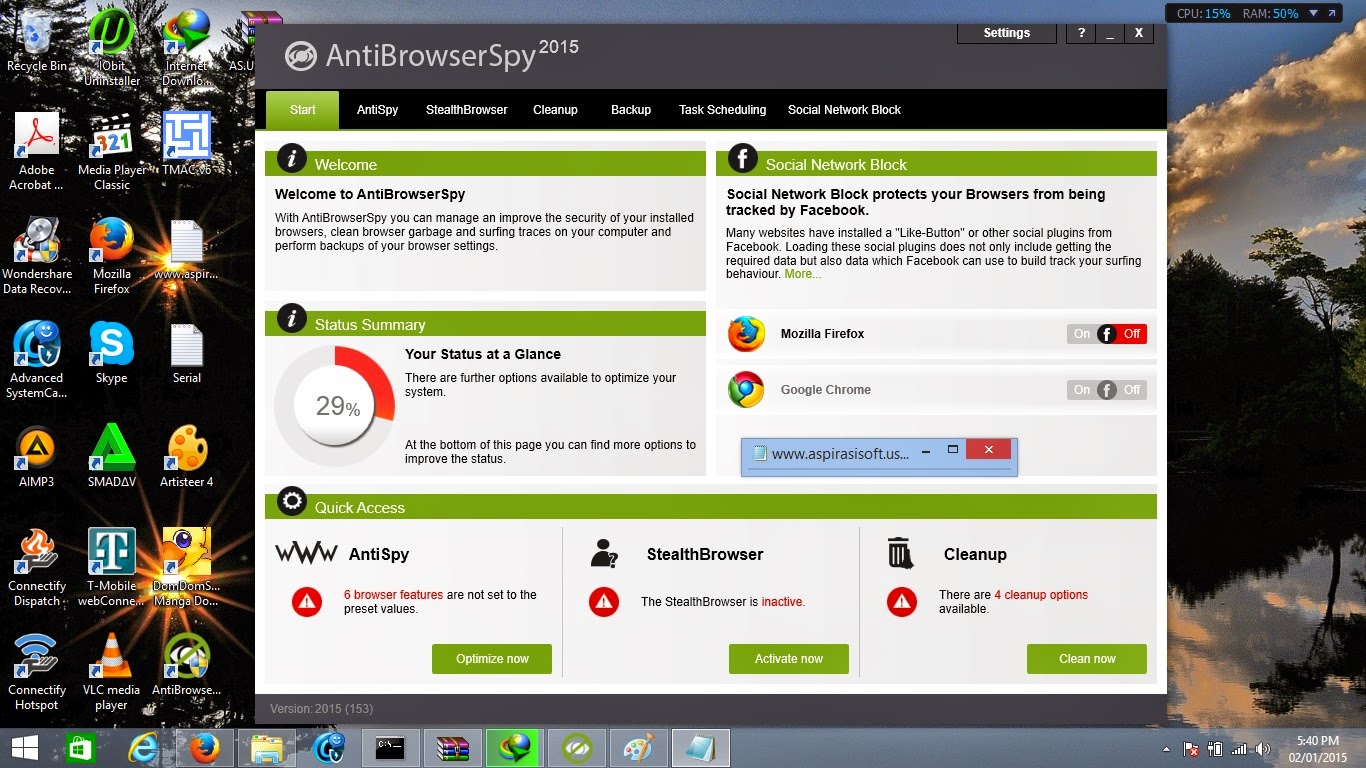This screenshot has width=1366, height=768.
Task: Click the red warning icon under StealthBrowser
Action: click(x=603, y=601)
